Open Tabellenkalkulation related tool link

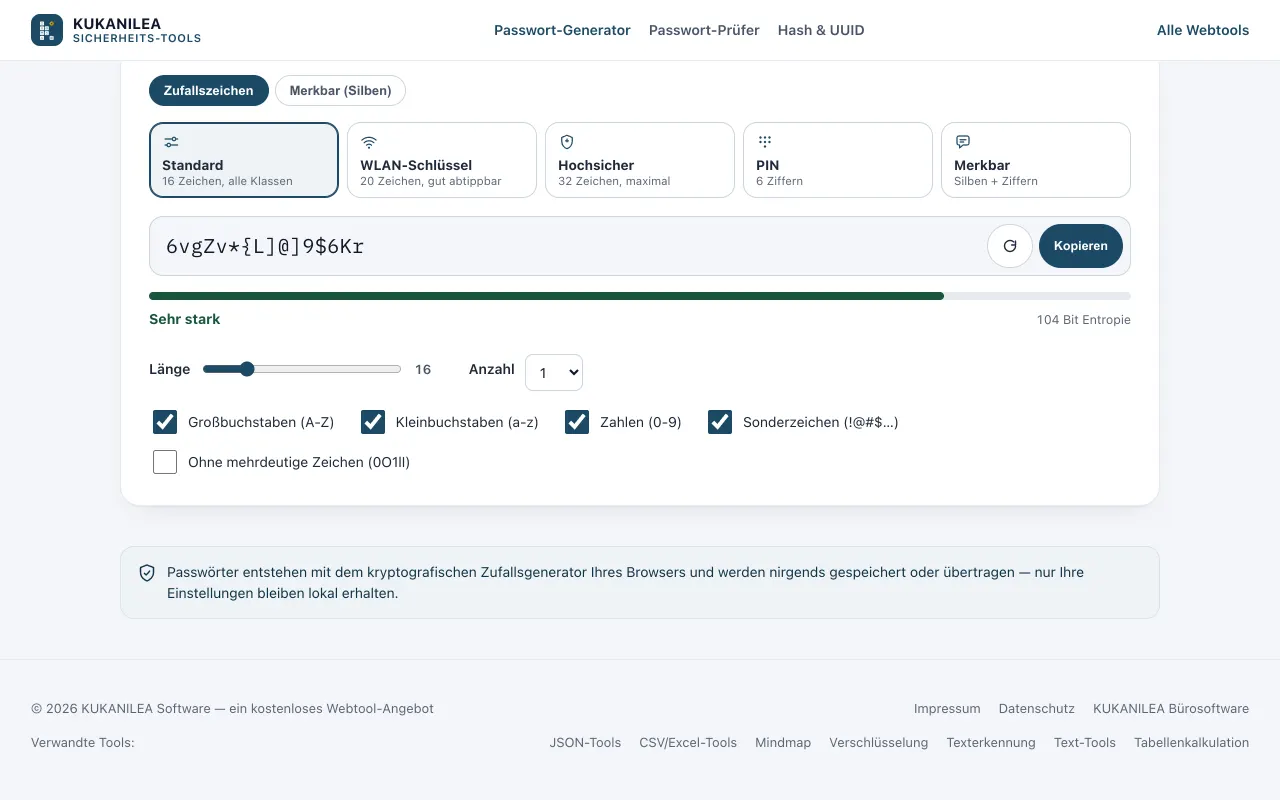point(1192,742)
